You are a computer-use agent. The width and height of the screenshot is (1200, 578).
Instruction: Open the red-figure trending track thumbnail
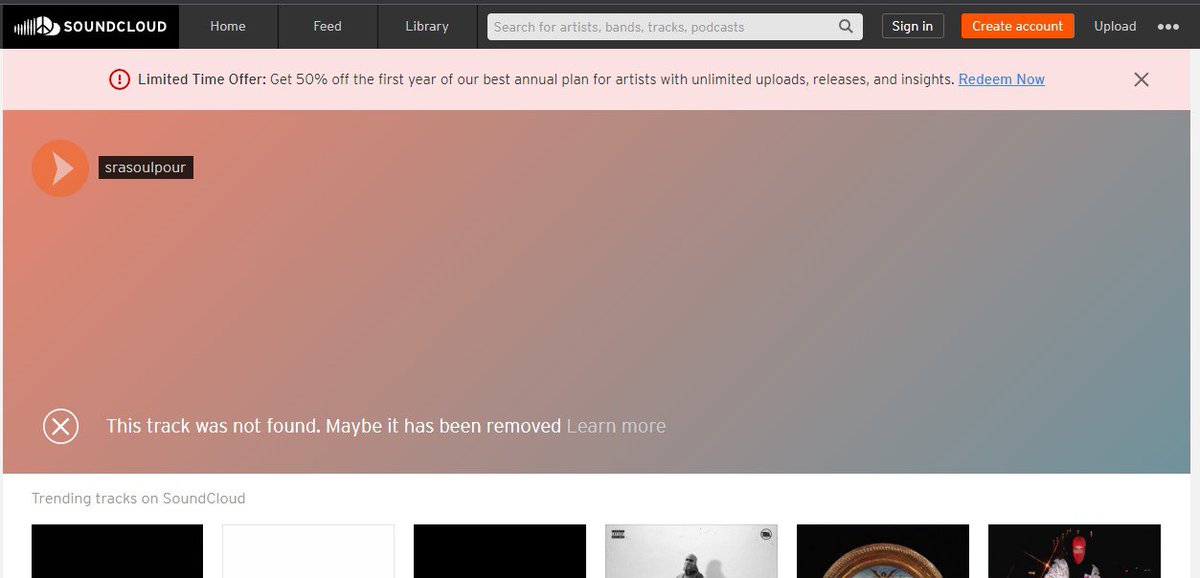1074,551
